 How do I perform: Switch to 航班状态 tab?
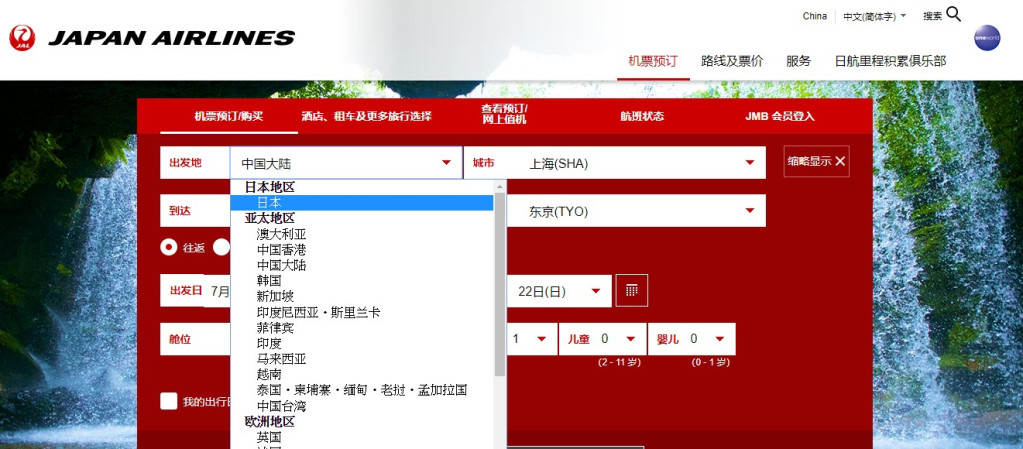tap(642, 116)
